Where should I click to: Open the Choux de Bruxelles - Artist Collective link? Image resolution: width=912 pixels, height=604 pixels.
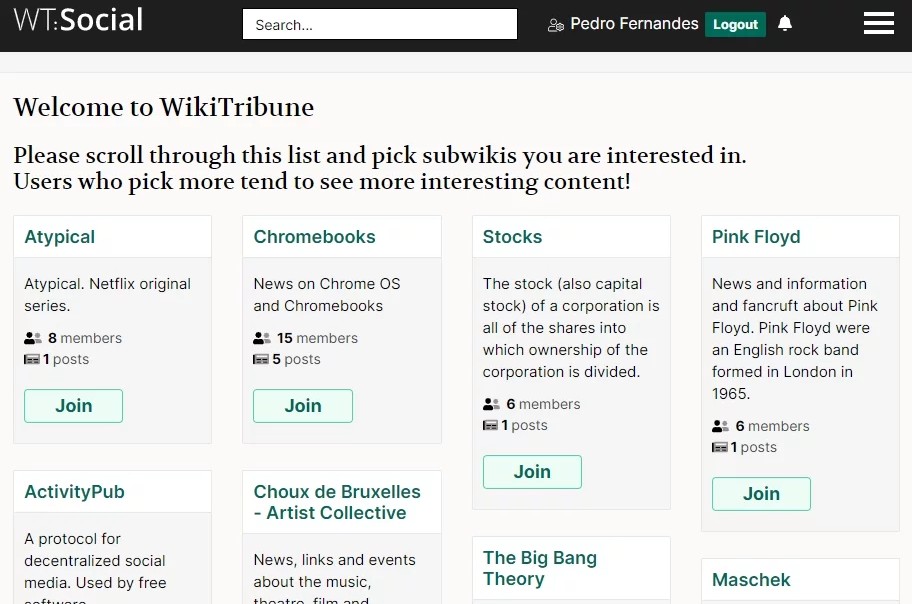pos(337,502)
